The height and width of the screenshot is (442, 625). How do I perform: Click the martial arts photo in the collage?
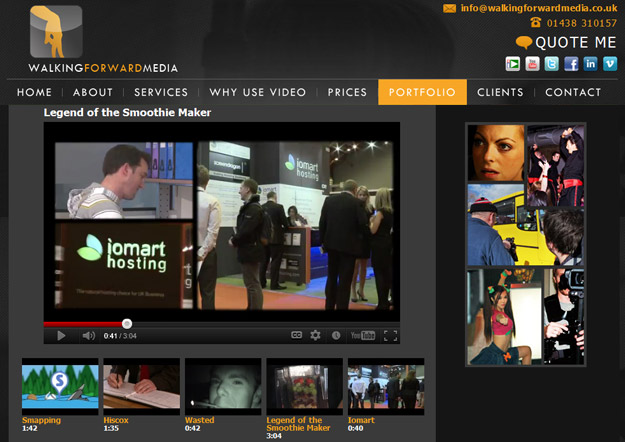click(x=556, y=166)
